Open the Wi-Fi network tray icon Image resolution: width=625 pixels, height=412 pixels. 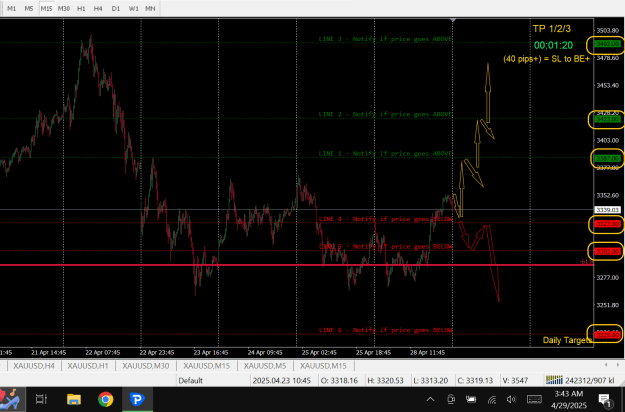click(x=492, y=400)
